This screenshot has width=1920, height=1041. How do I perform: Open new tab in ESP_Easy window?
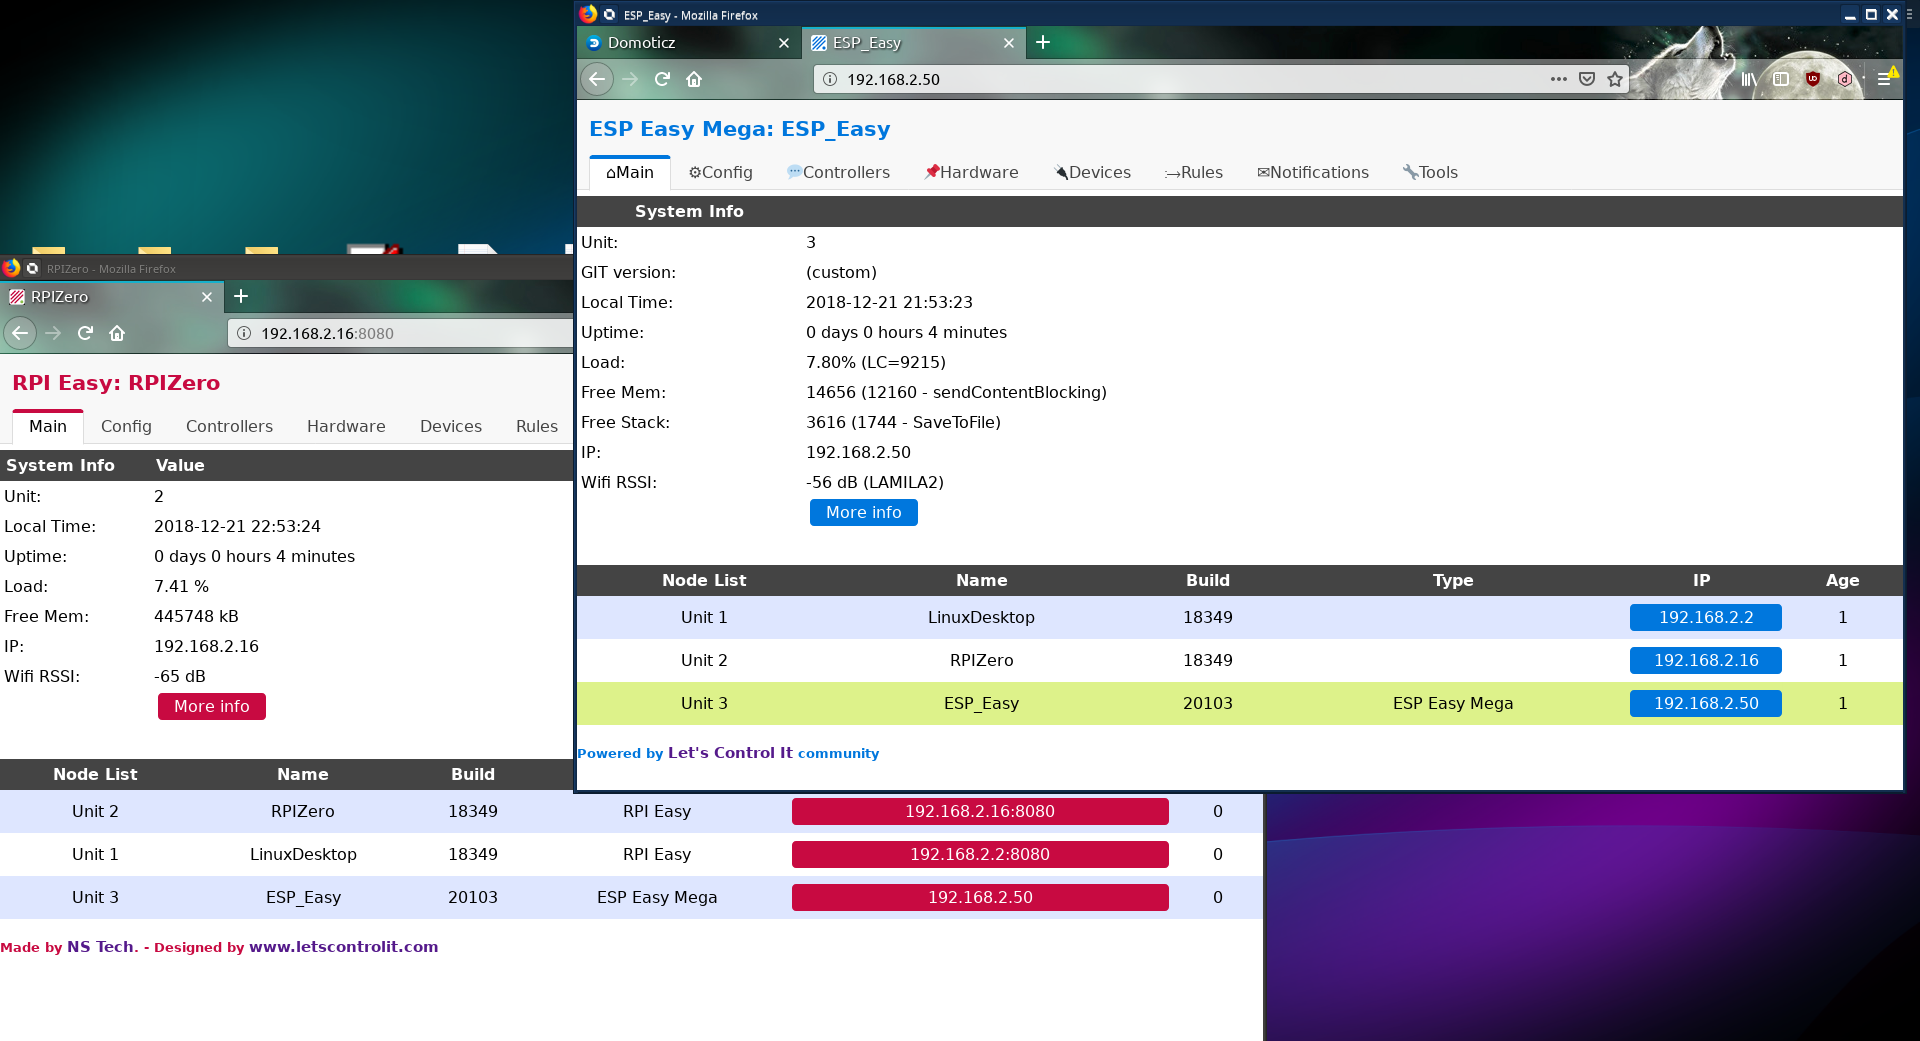[x=1043, y=42]
